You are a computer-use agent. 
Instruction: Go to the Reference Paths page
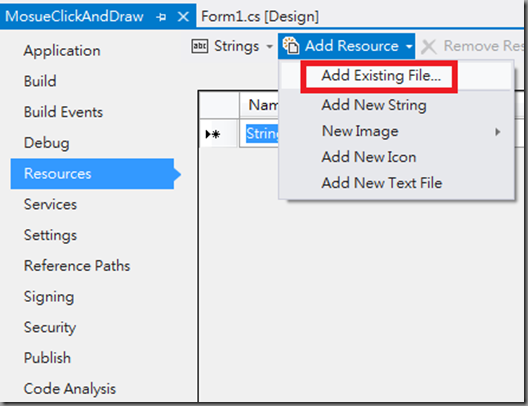tap(77, 266)
